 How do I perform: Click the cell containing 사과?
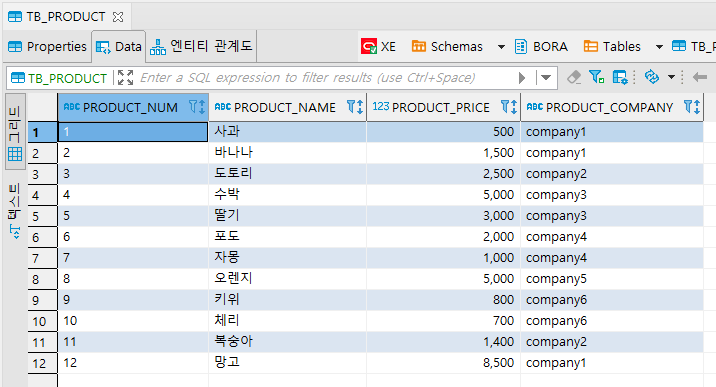pos(287,132)
